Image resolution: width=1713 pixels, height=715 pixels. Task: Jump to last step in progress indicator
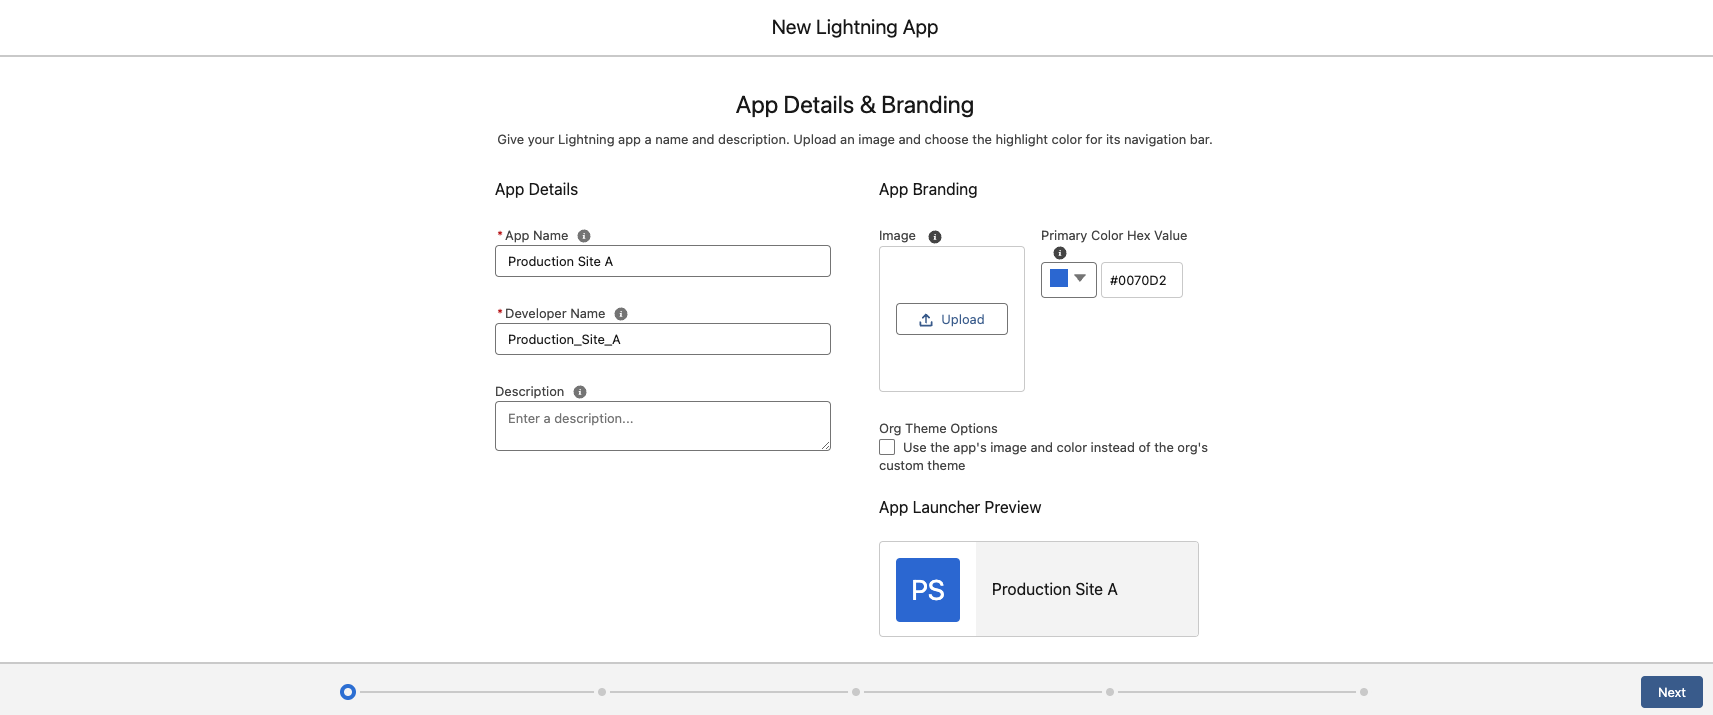tap(1364, 692)
